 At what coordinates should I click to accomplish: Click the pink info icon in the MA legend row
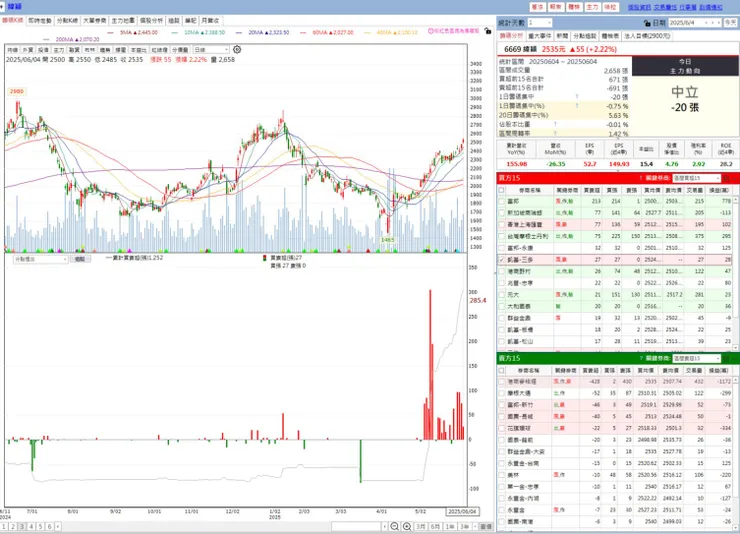tap(430, 31)
